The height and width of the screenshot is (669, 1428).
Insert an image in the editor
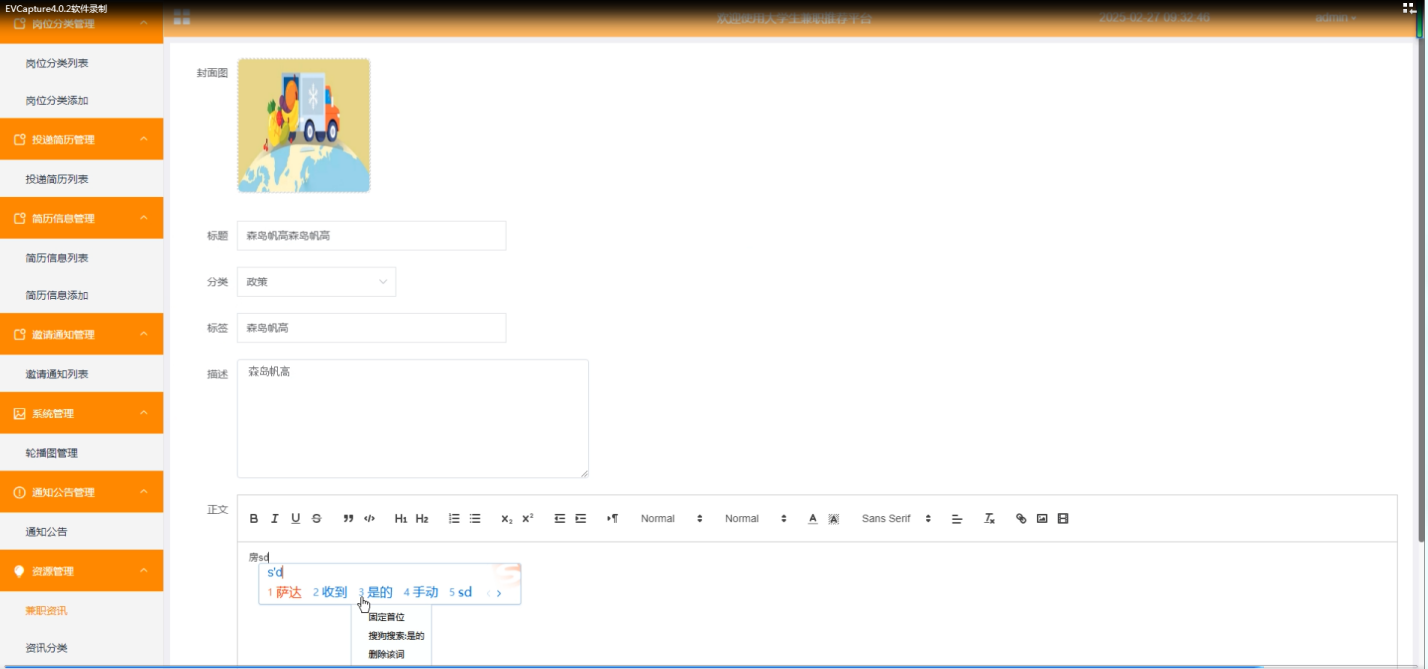click(1042, 519)
